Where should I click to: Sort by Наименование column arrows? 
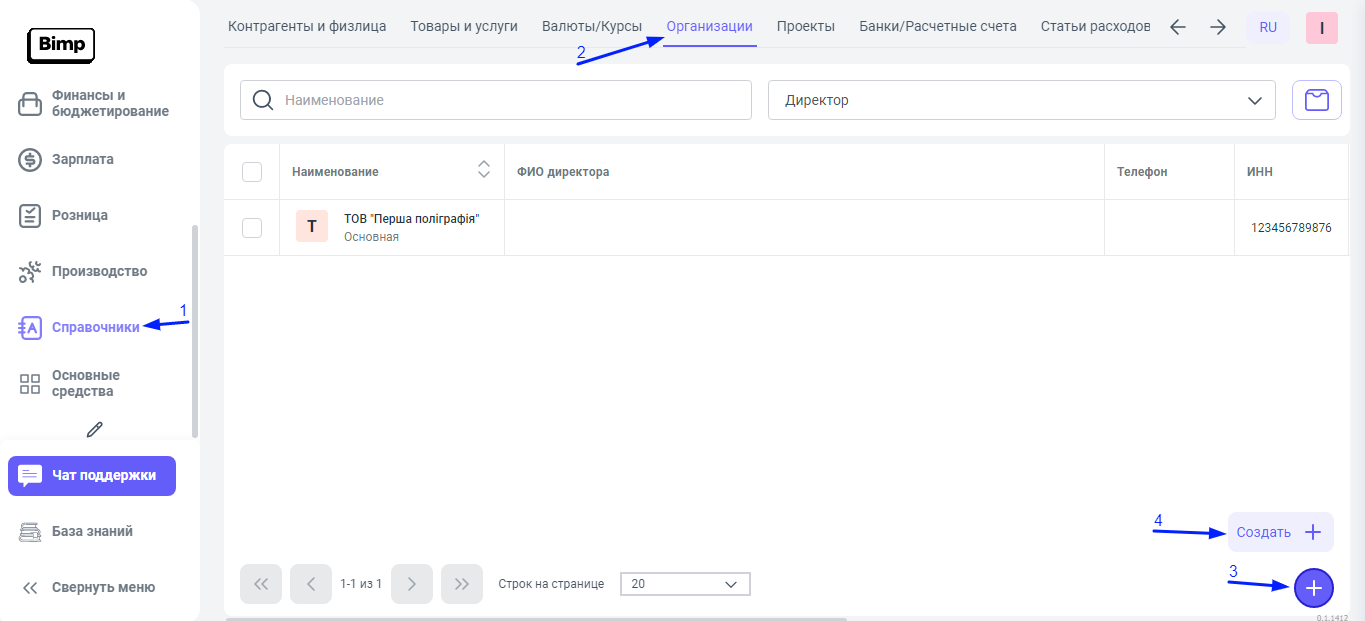(x=484, y=170)
